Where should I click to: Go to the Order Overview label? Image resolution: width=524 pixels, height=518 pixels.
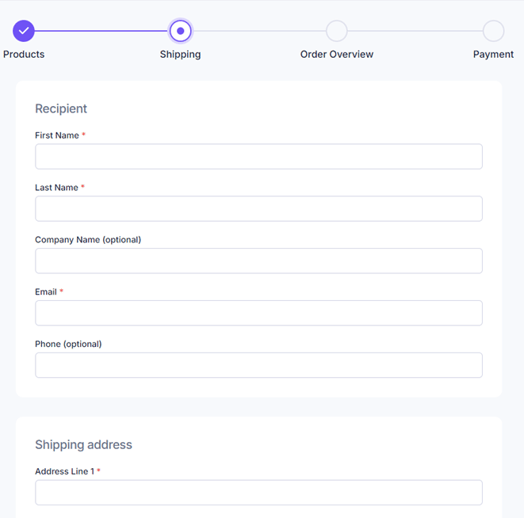(x=337, y=54)
